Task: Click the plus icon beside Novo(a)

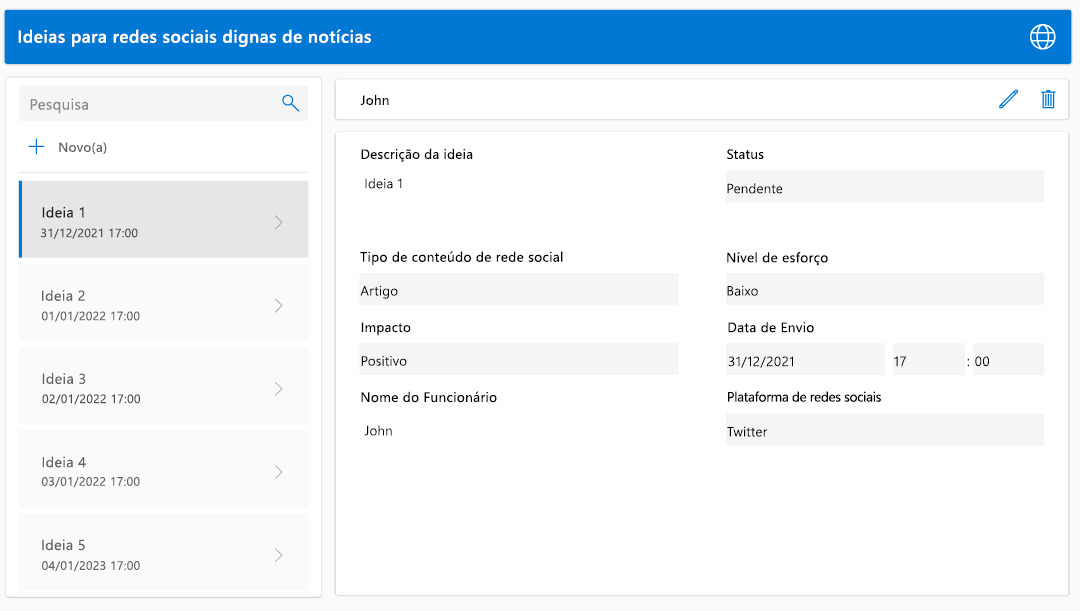Action: tap(37, 147)
